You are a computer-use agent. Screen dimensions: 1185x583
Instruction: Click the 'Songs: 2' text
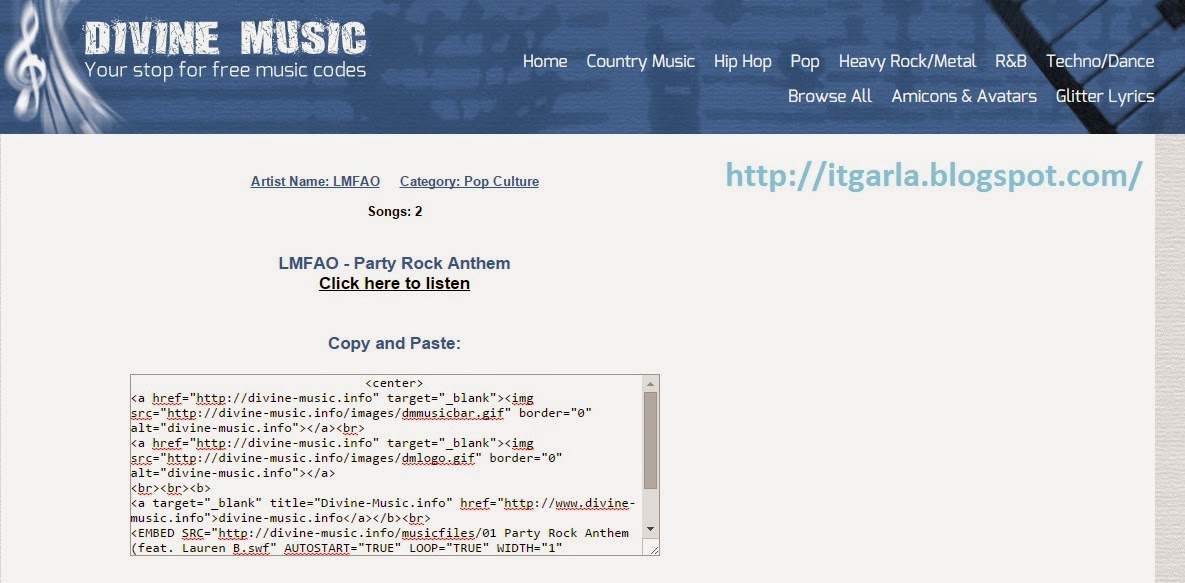point(394,212)
